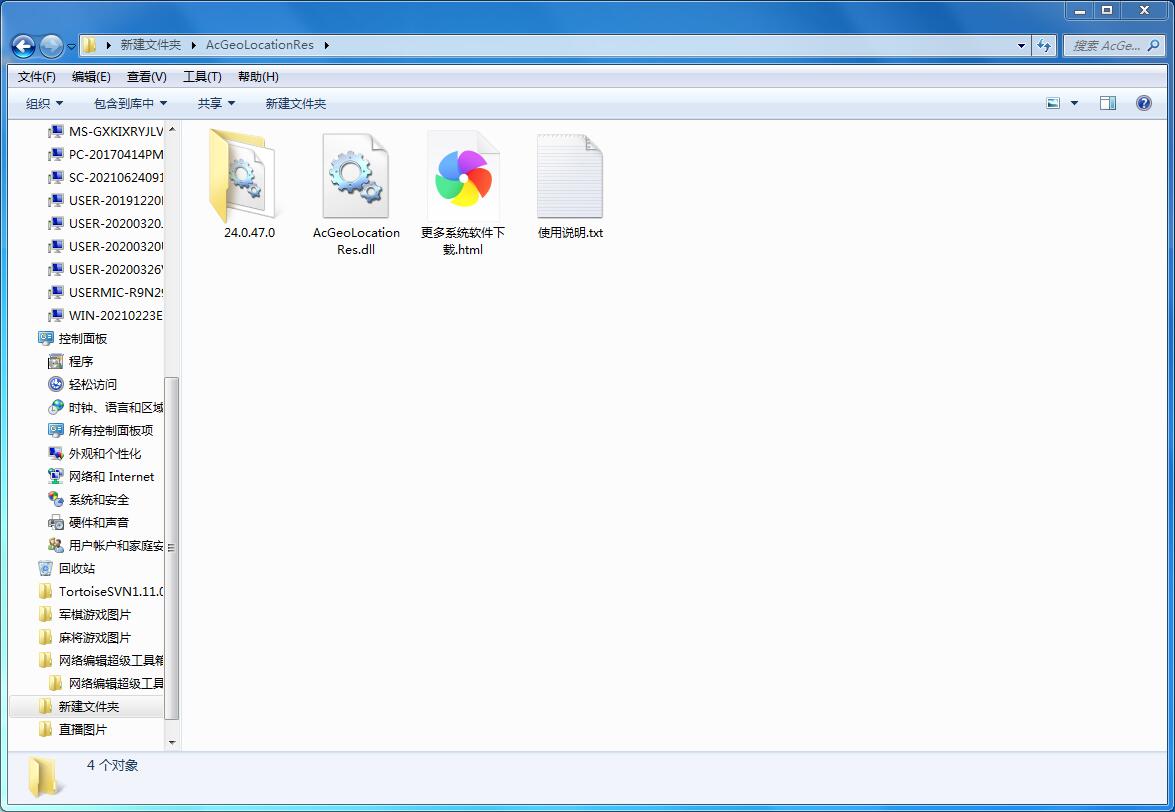Open 用户帐户和家庭安全 icon
Viewport: 1175px width, 812px height.
(x=55, y=545)
